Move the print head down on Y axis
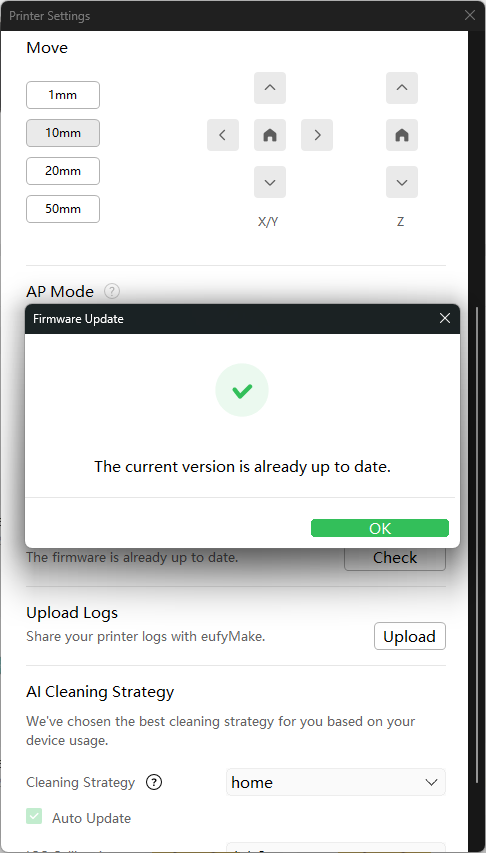Viewport: 486px width, 853px height. (x=270, y=182)
